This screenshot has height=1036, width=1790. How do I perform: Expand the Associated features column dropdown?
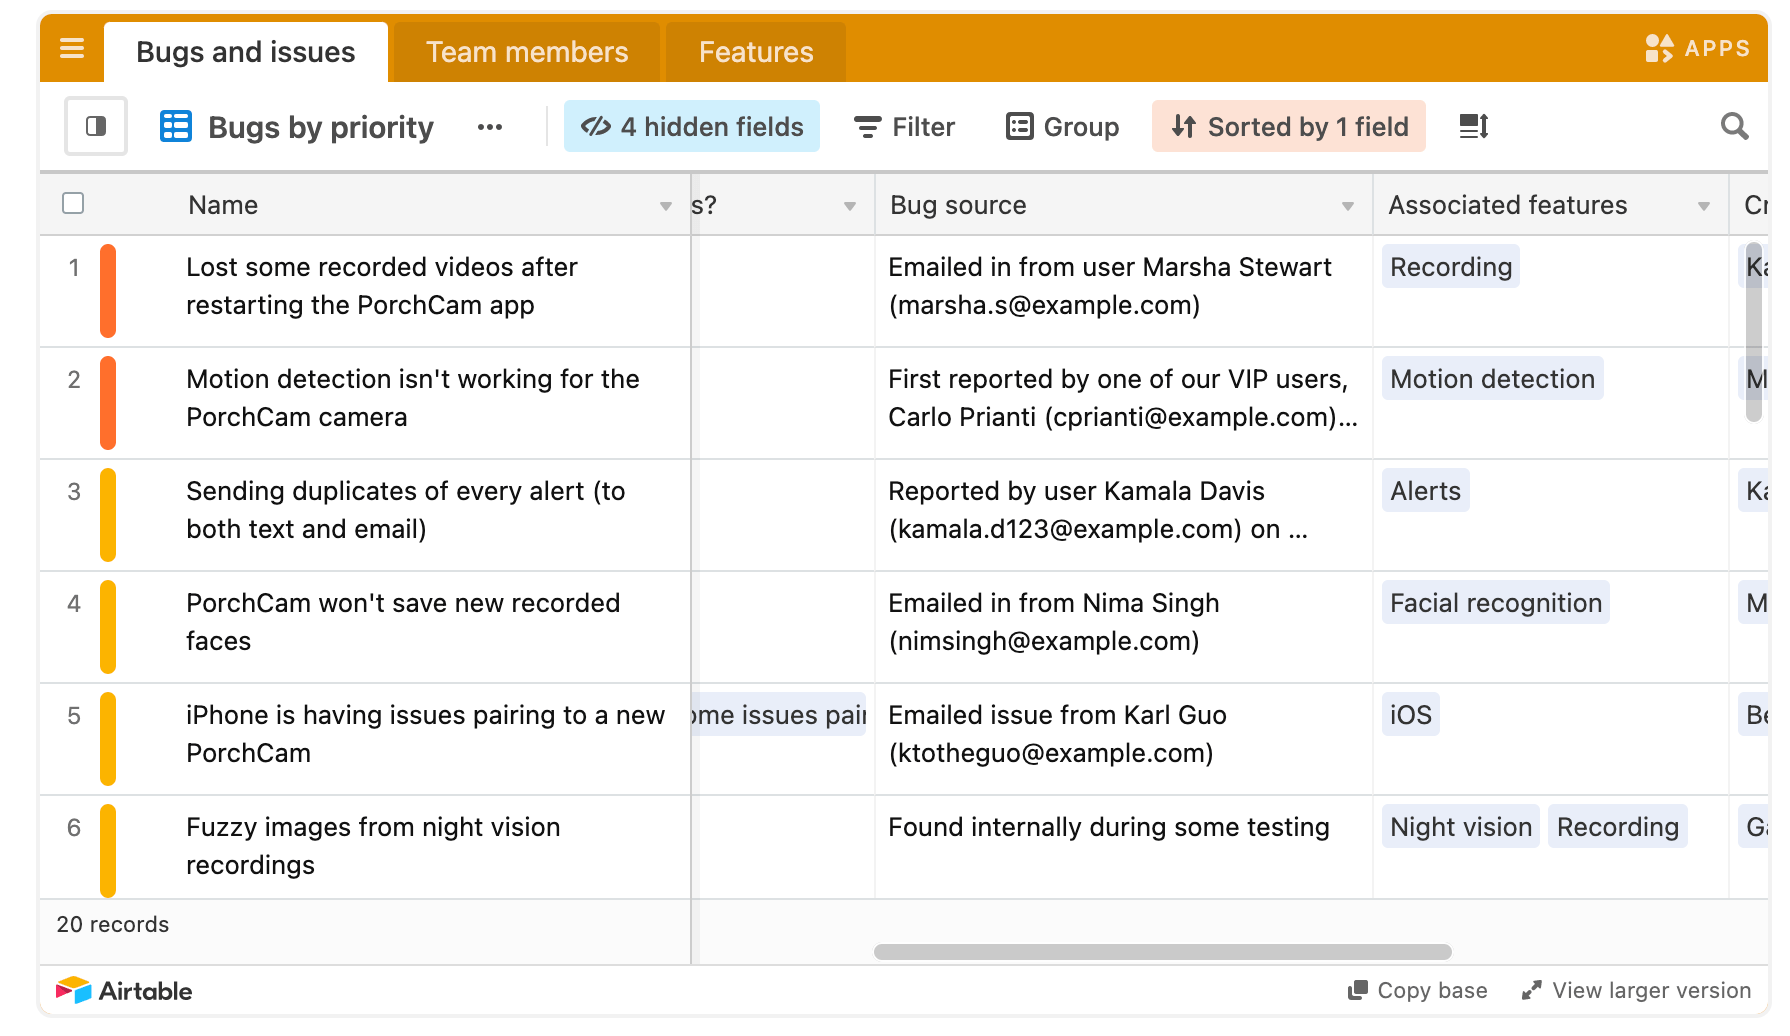(1704, 206)
